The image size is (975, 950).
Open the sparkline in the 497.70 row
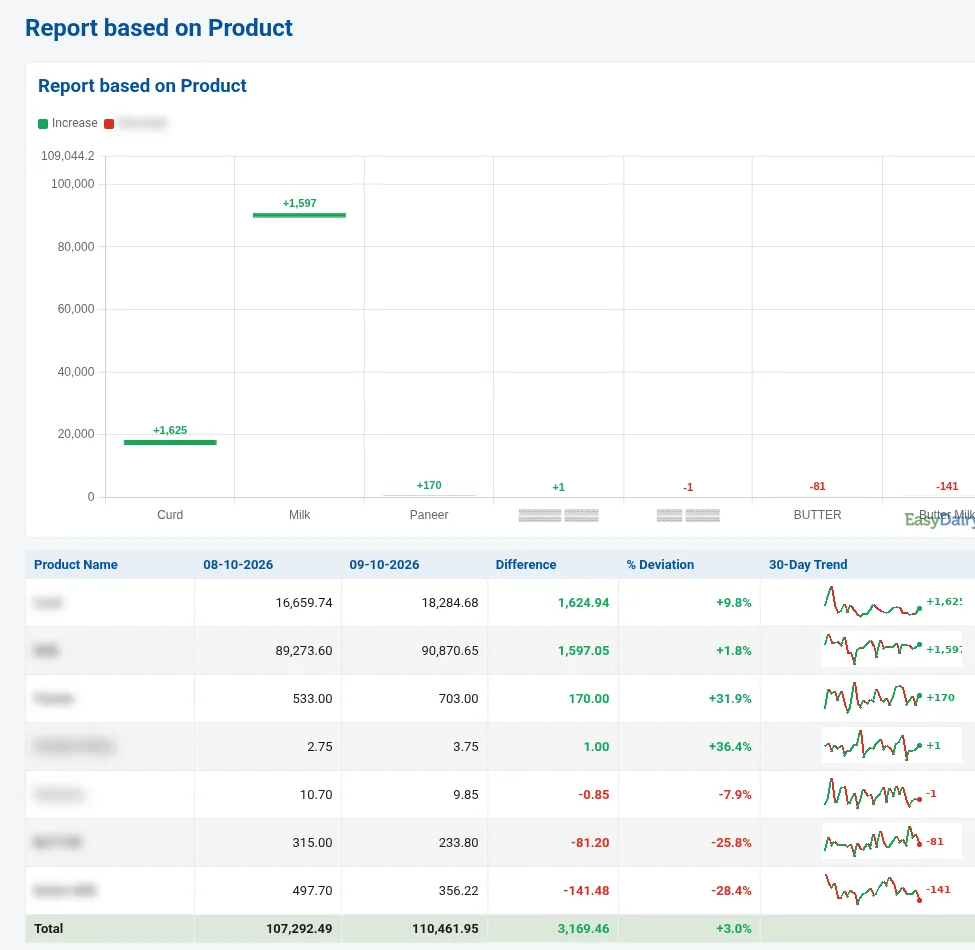pos(892,889)
